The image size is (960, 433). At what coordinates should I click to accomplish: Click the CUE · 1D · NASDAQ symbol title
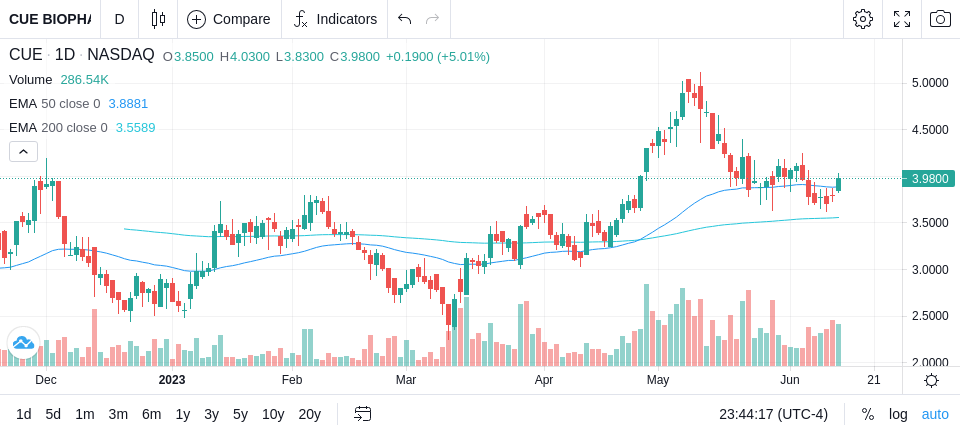click(81, 55)
